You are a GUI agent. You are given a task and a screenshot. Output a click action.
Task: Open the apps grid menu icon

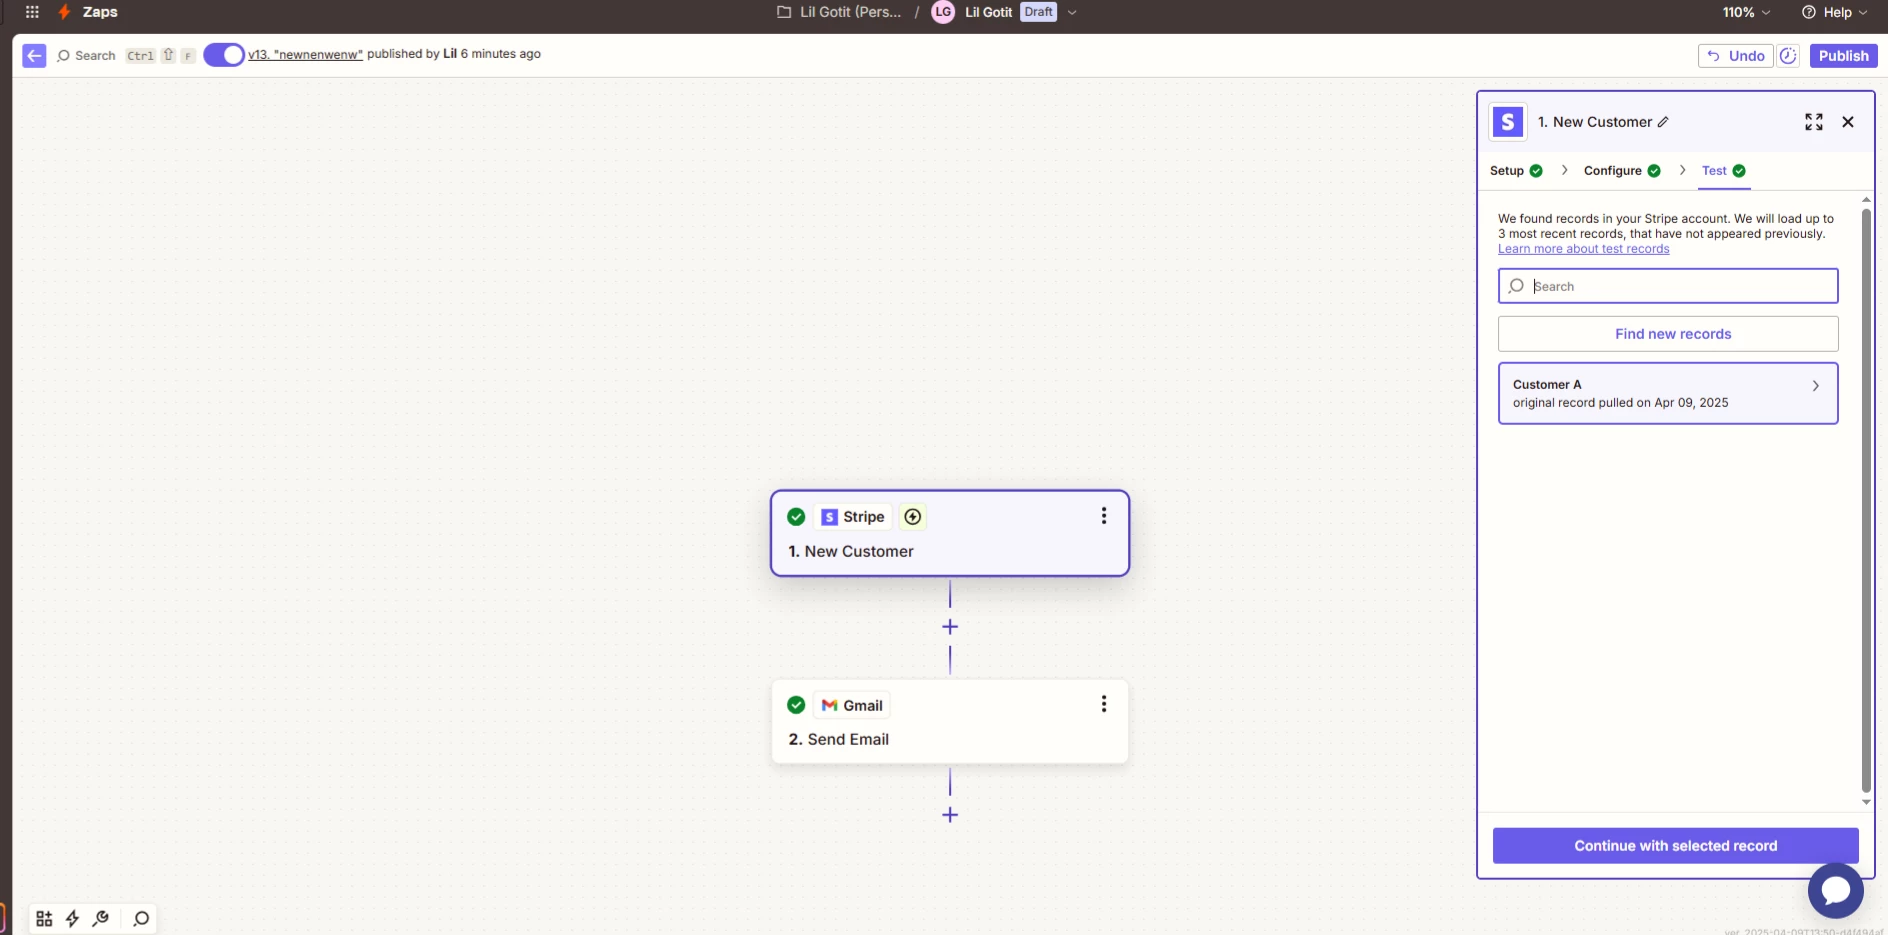point(32,12)
